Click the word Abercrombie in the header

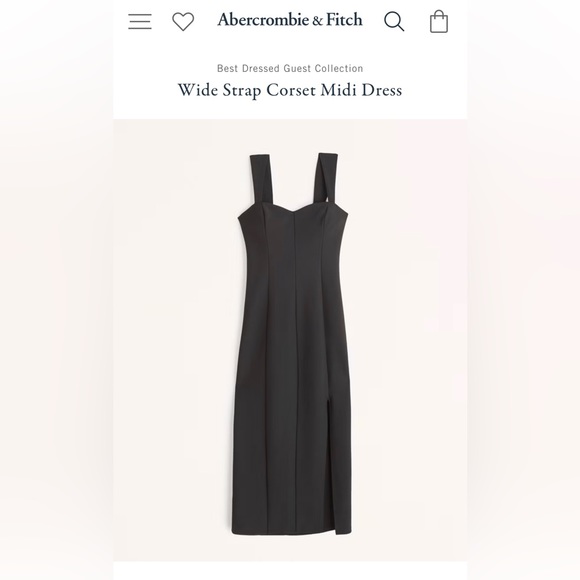click(x=263, y=20)
